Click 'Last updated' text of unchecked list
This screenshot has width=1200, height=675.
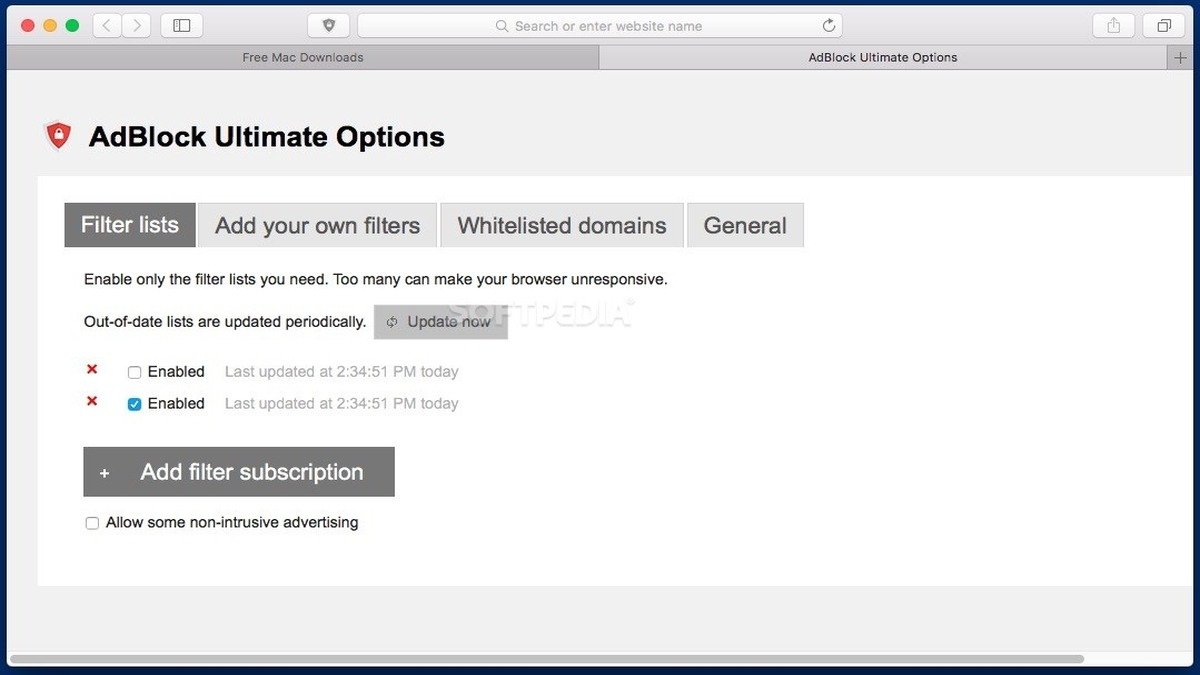pyautogui.click(x=341, y=372)
